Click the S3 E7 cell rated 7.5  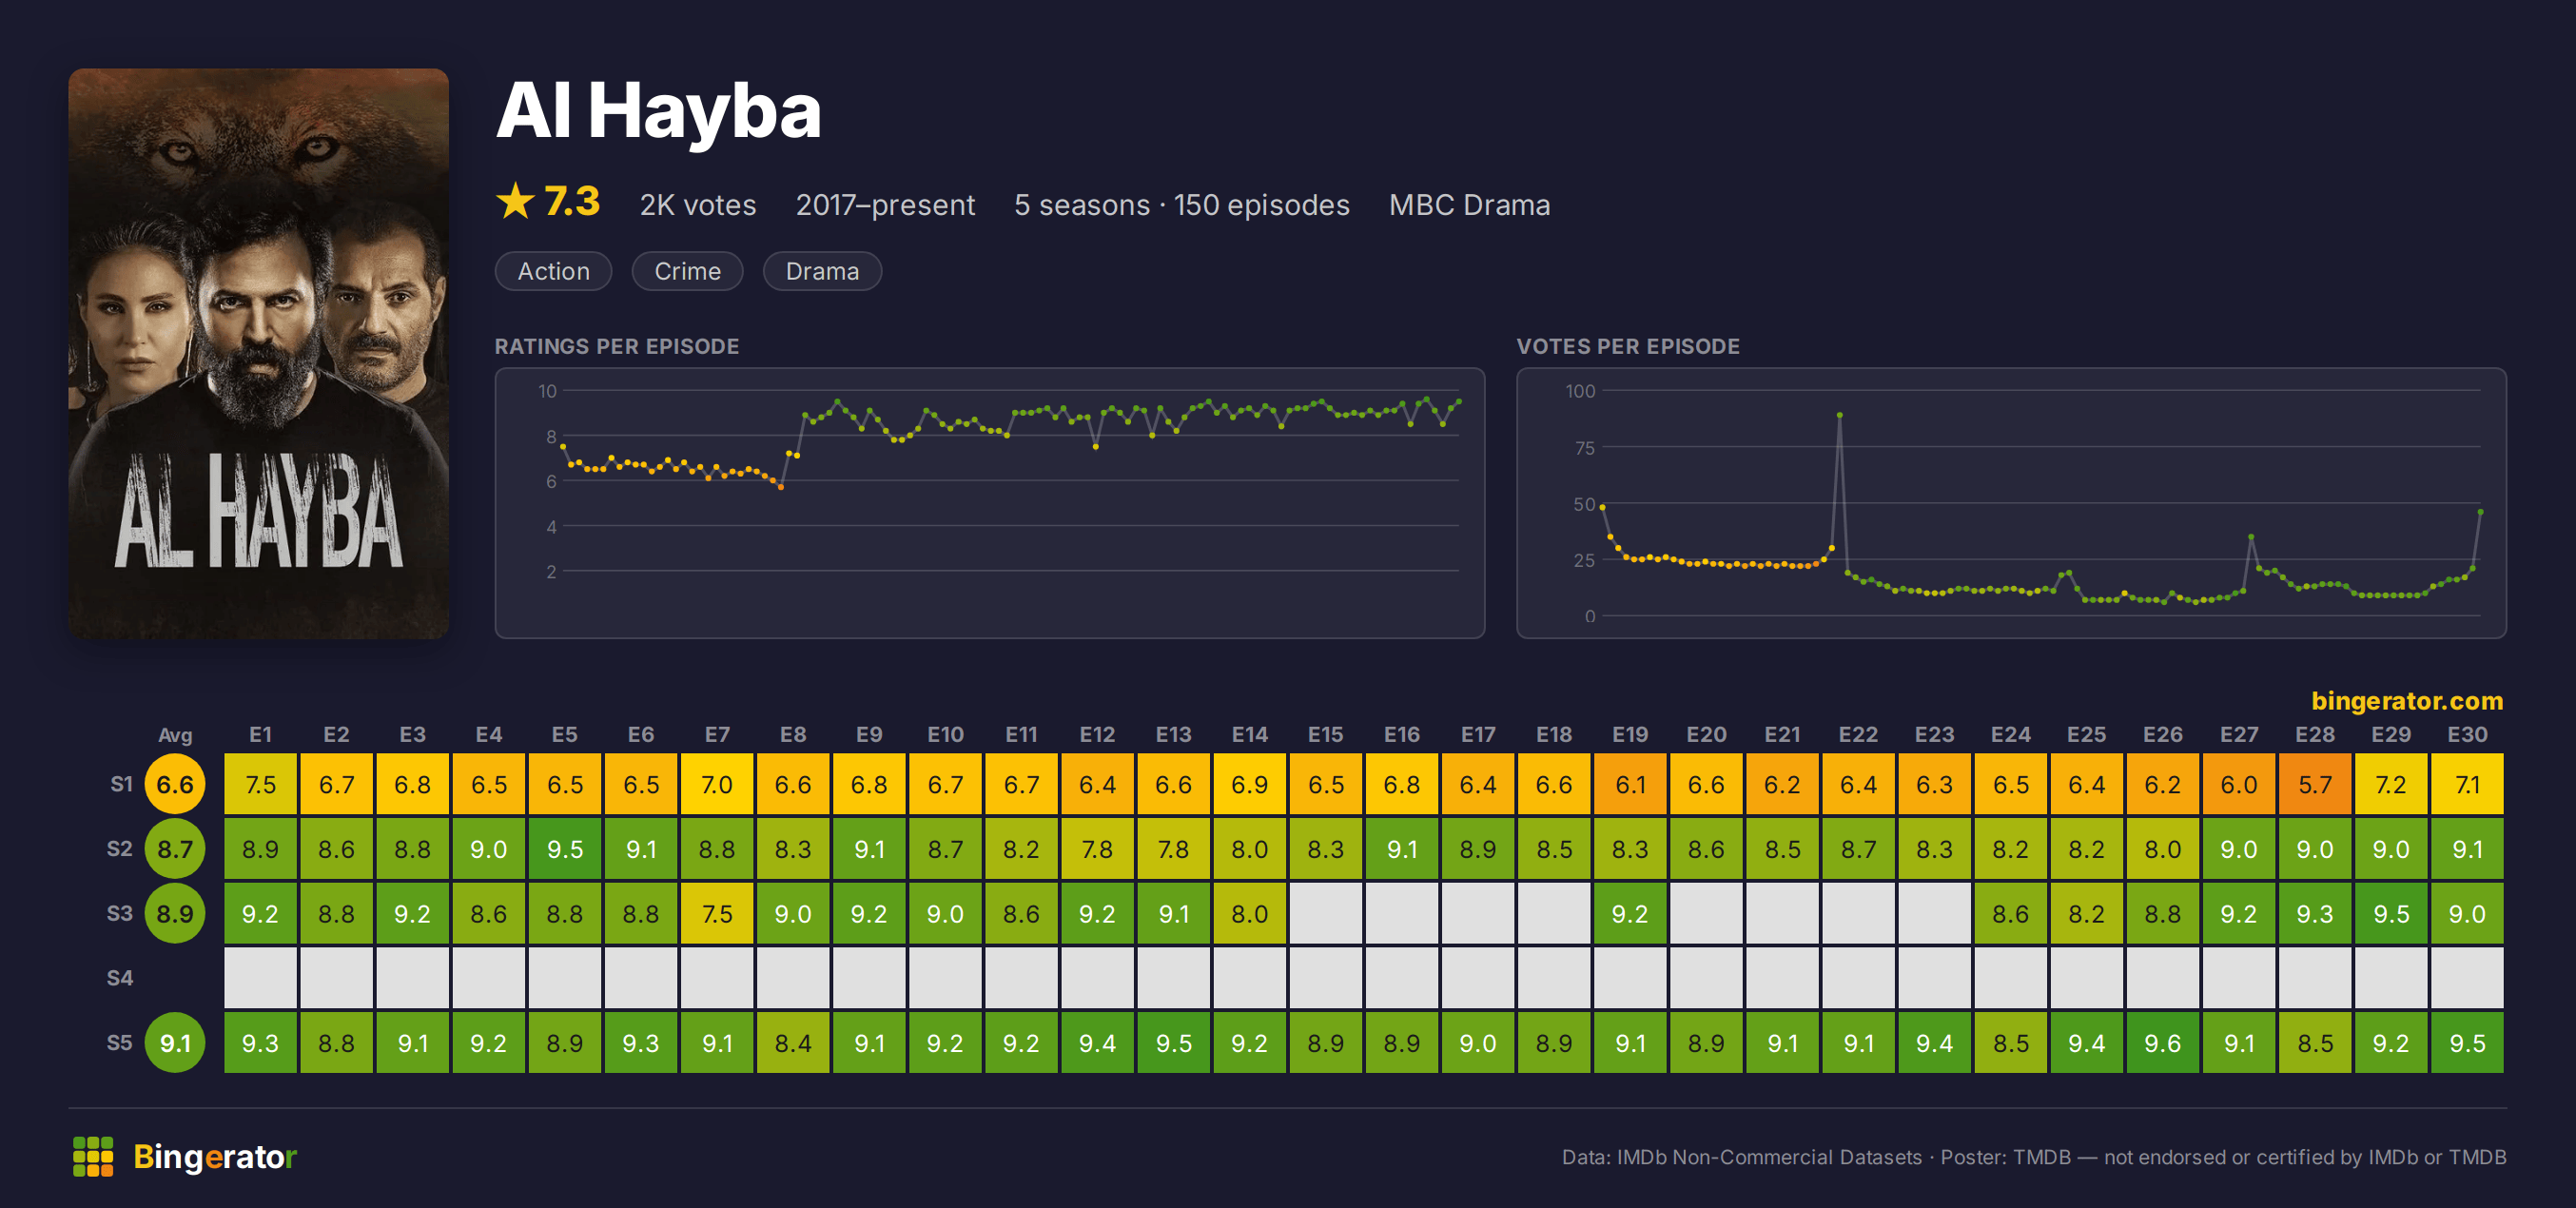coord(717,913)
